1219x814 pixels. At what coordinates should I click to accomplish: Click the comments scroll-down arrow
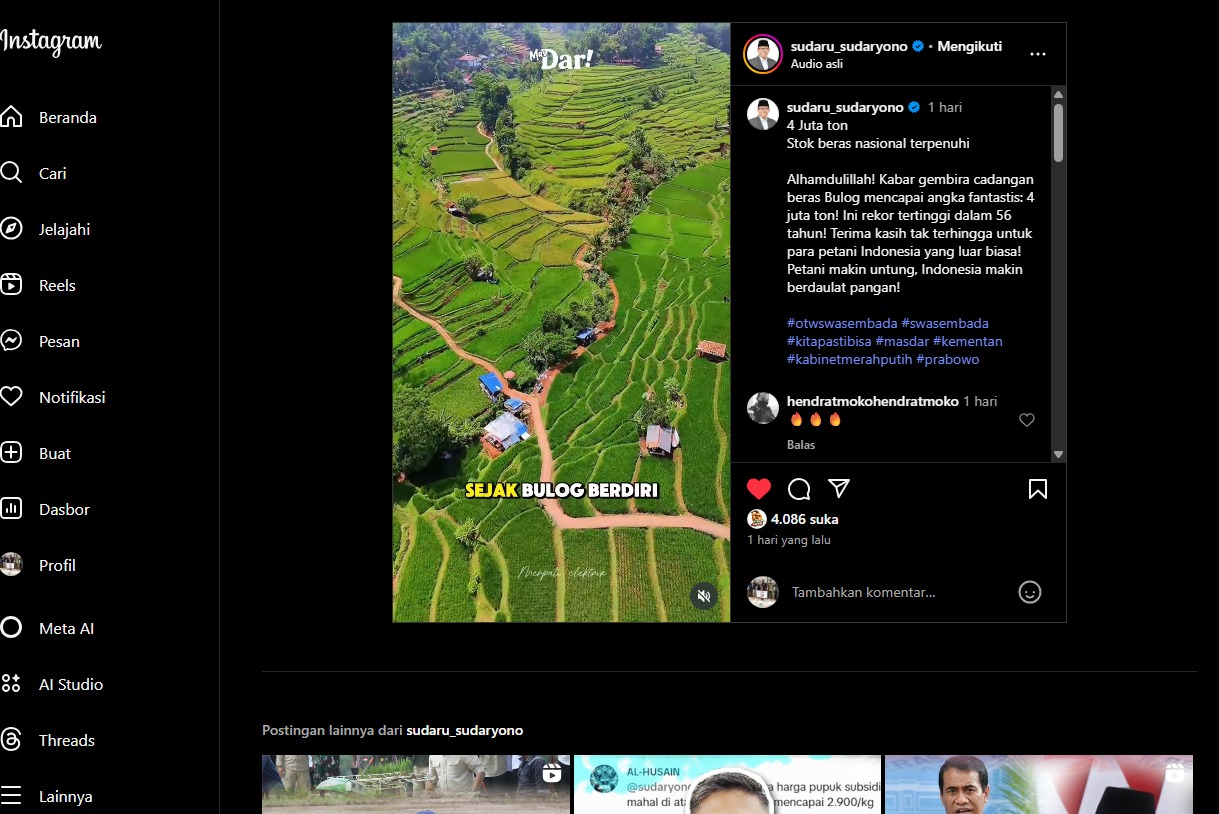pyautogui.click(x=1058, y=454)
